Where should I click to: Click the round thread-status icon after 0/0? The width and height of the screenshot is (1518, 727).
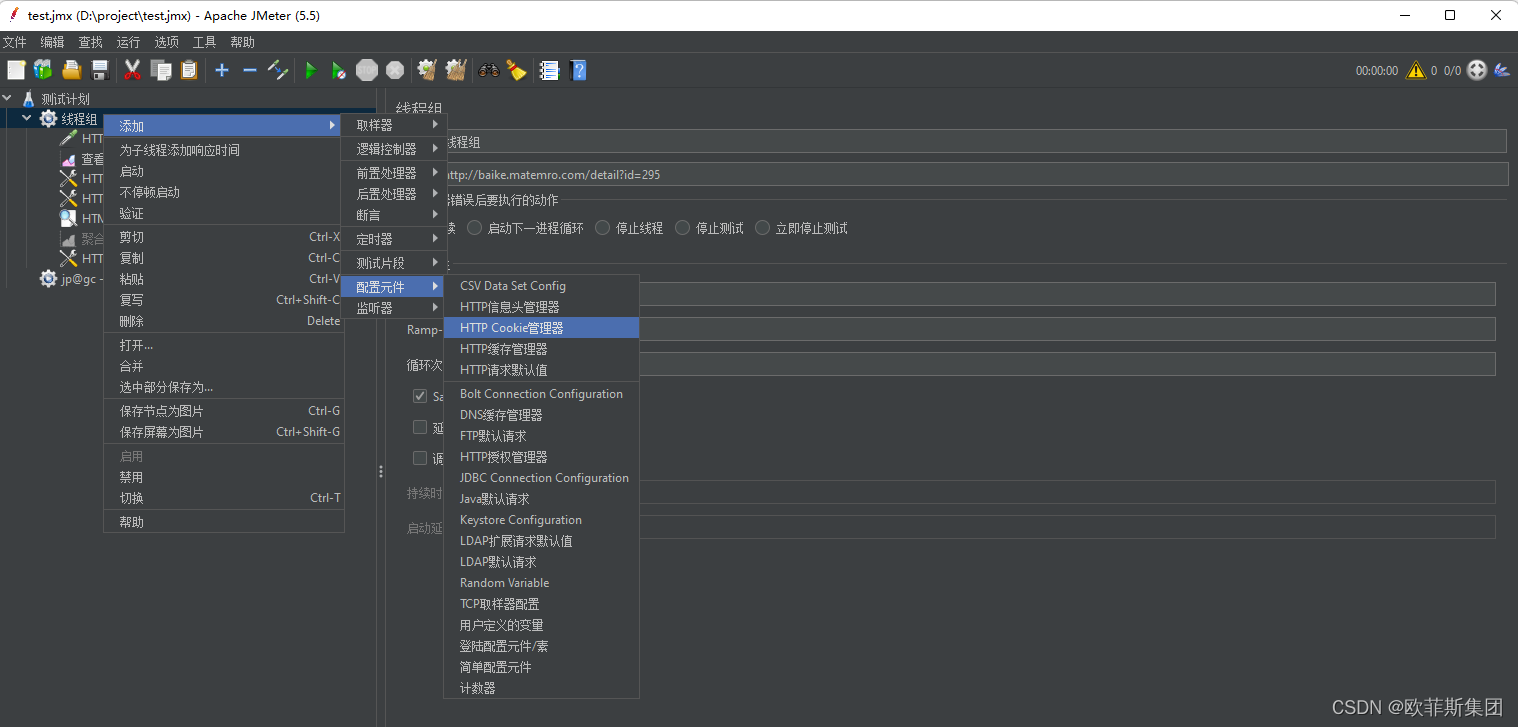tap(1476, 70)
